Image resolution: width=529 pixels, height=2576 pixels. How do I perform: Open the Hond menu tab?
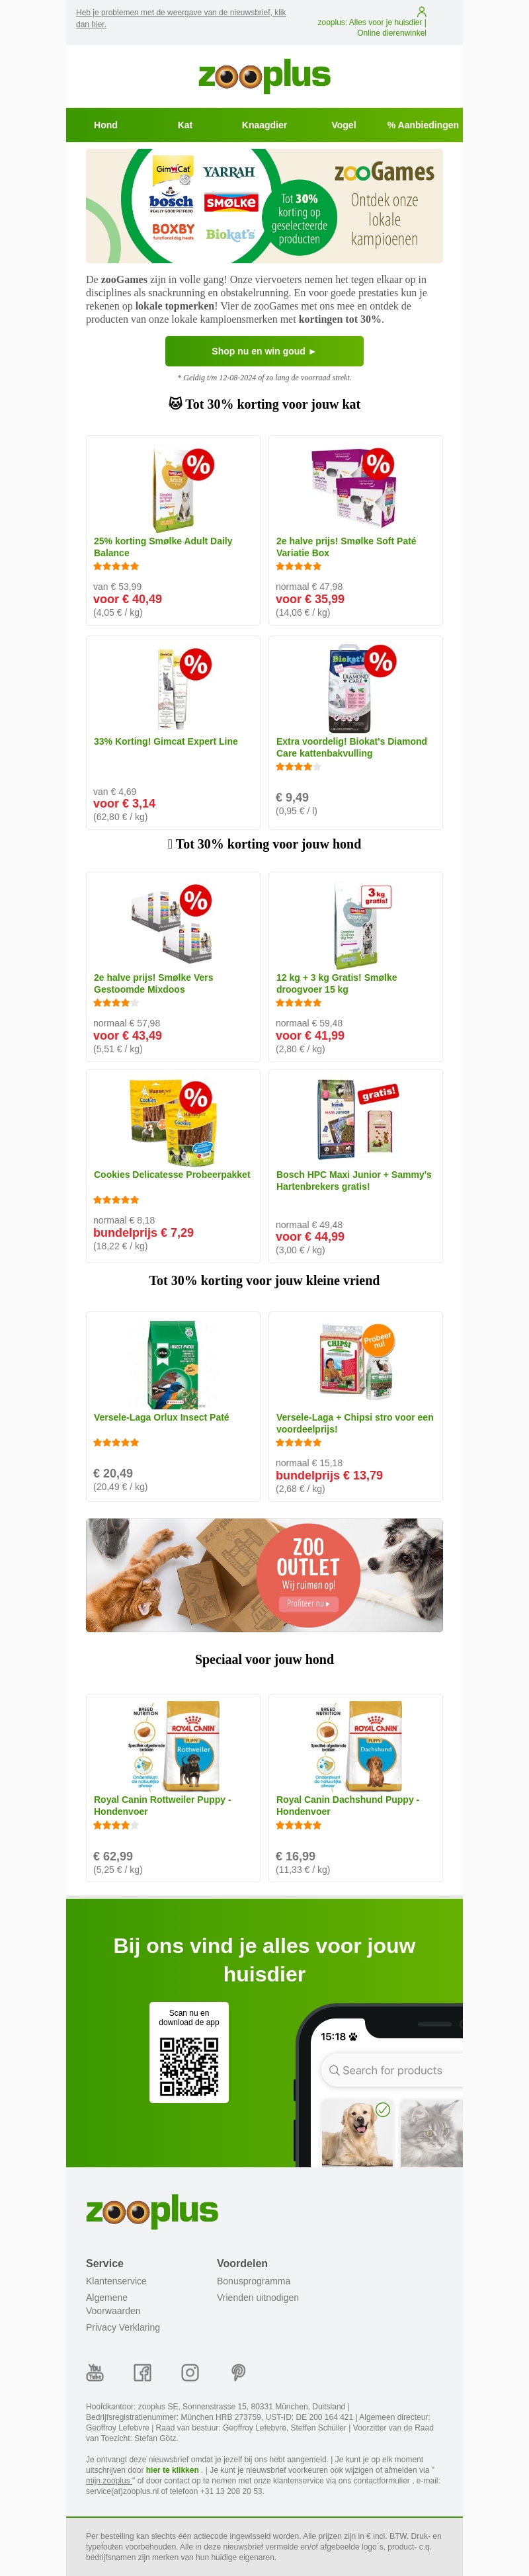click(x=105, y=125)
